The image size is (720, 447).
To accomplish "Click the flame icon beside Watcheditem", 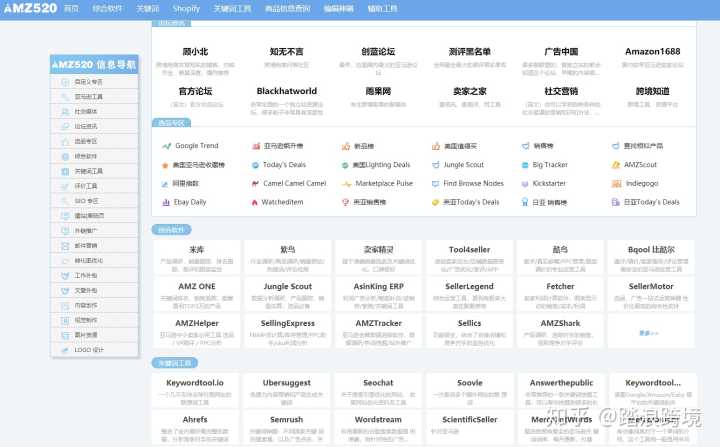I will (x=254, y=203).
